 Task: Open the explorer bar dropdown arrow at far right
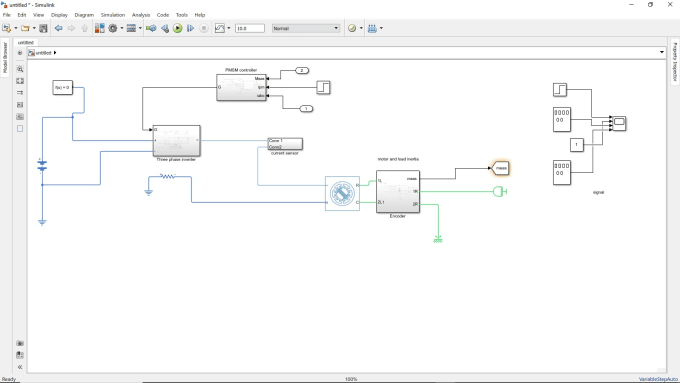pos(661,52)
